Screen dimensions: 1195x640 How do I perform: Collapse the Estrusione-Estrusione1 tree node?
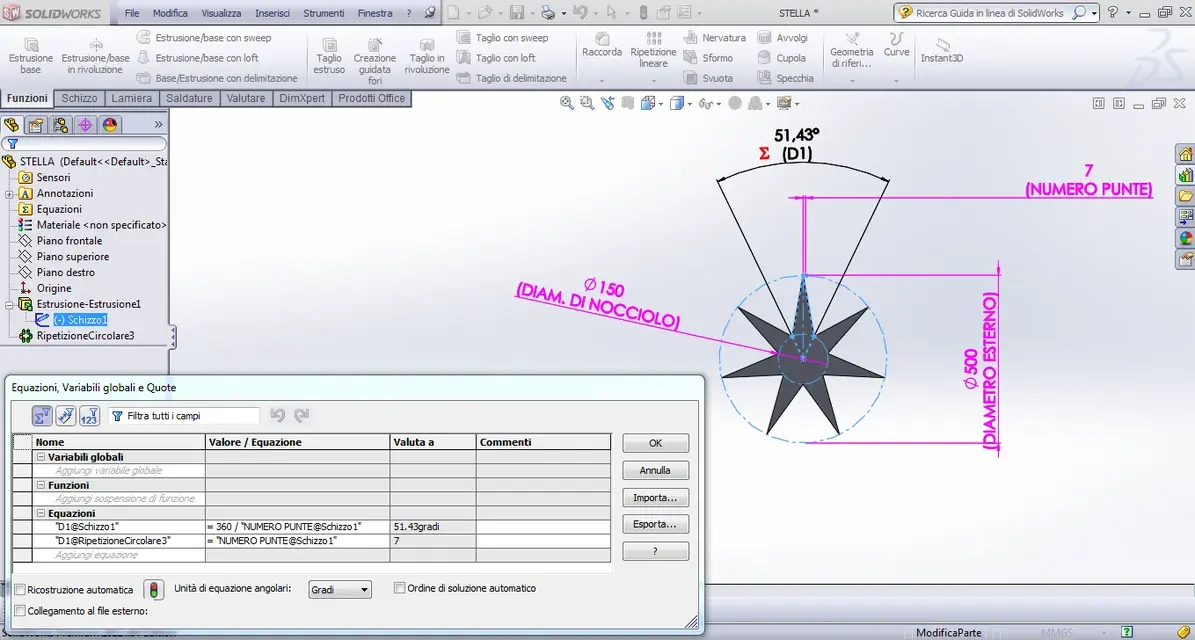9,304
